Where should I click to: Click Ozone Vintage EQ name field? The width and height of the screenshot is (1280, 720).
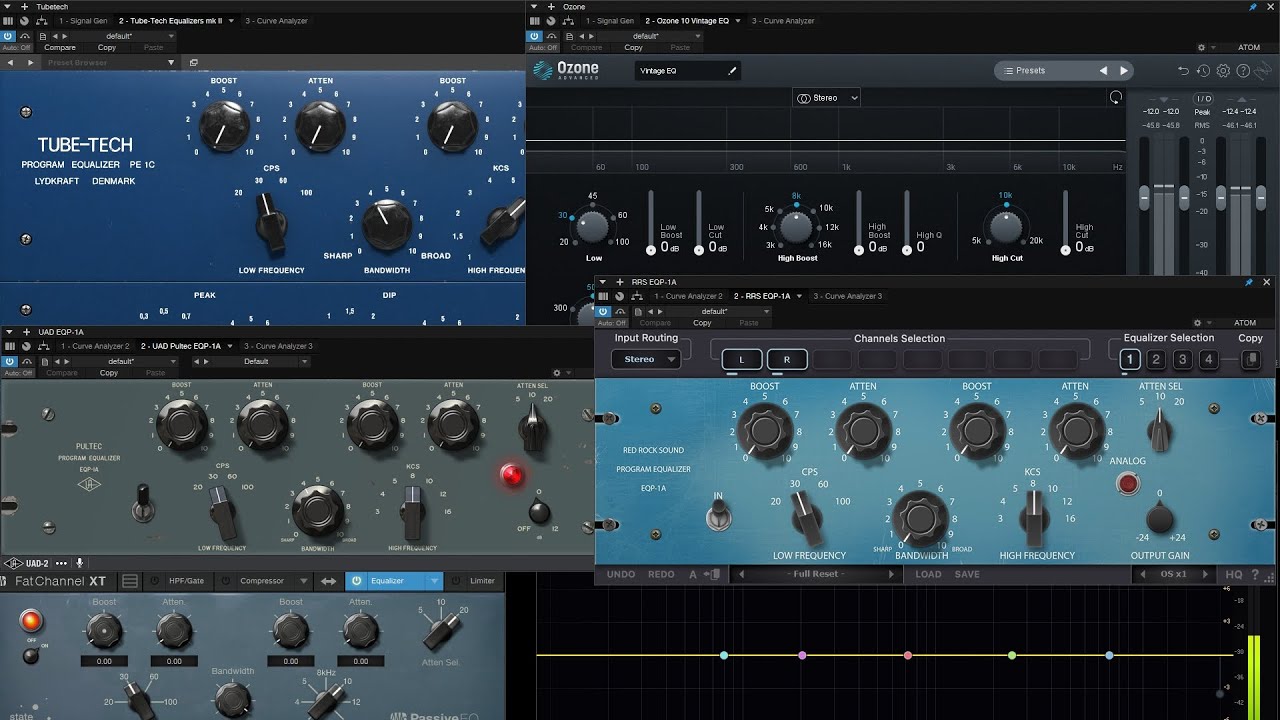(x=688, y=71)
